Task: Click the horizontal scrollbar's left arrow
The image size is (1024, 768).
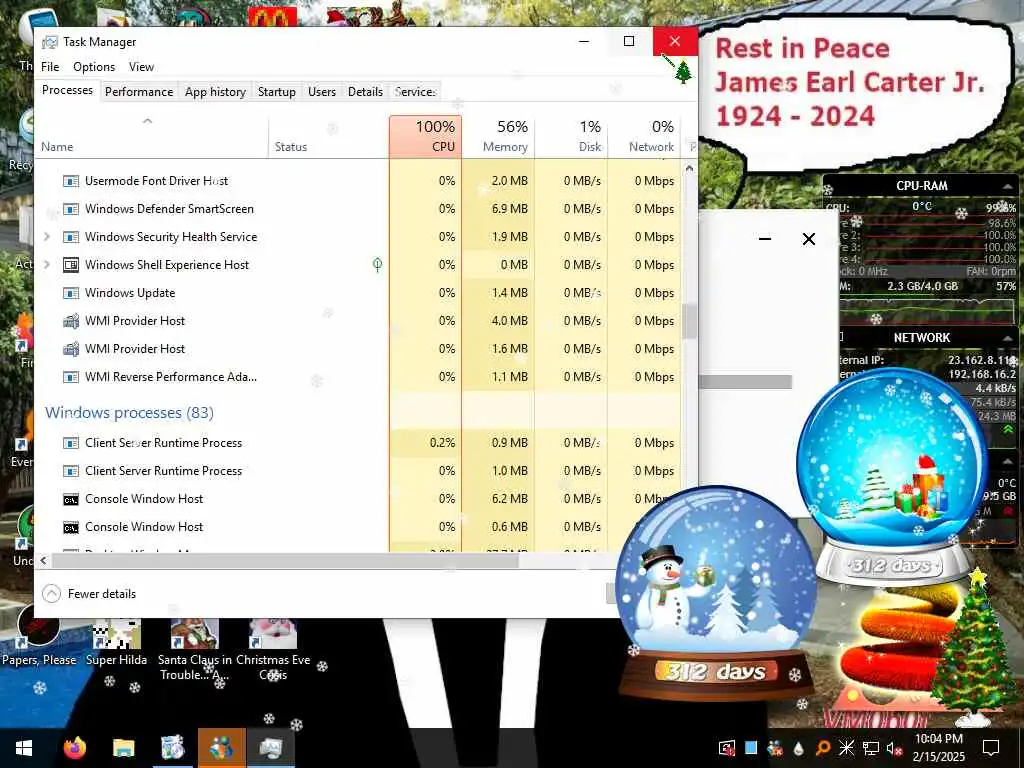Action: [44, 560]
